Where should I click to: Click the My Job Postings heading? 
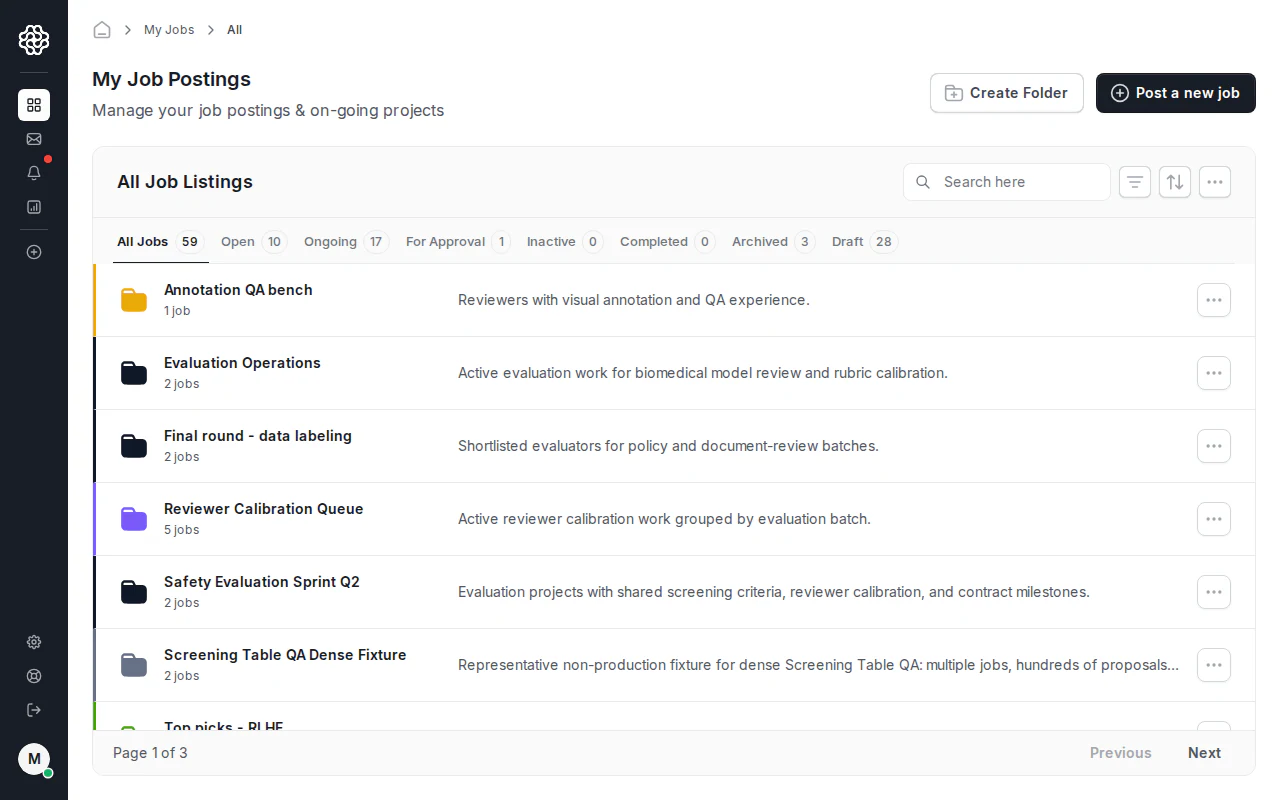[x=171, y=79]
